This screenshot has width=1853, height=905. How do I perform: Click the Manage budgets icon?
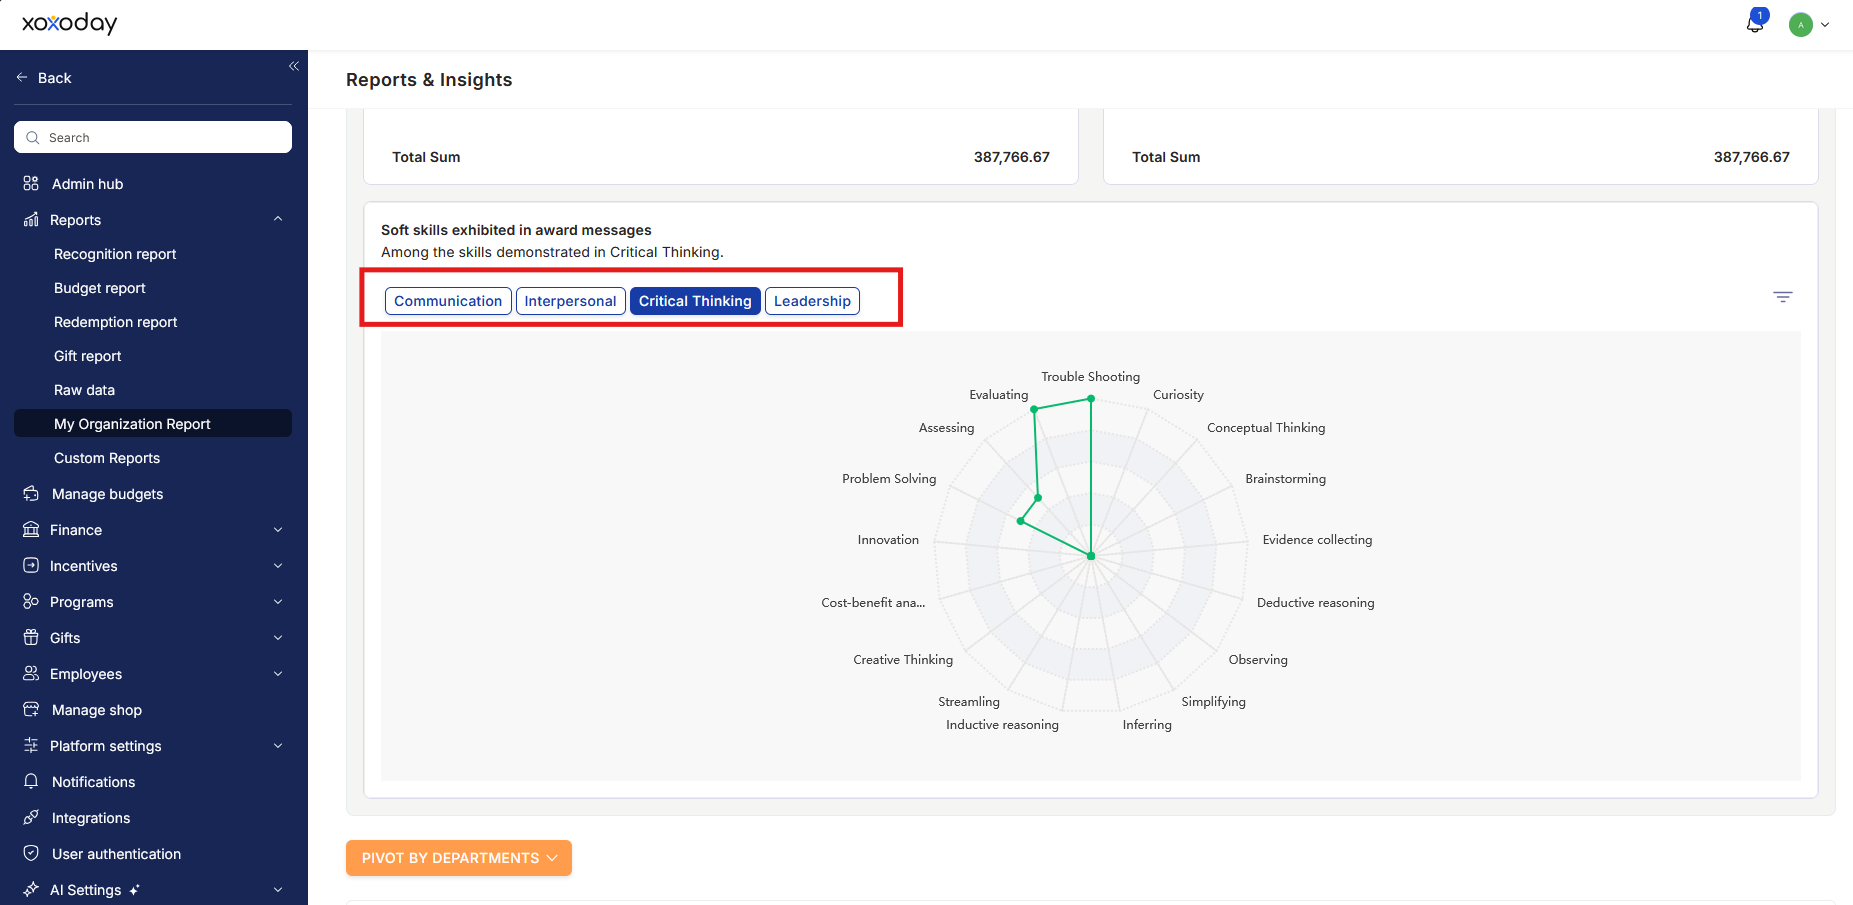31,493
